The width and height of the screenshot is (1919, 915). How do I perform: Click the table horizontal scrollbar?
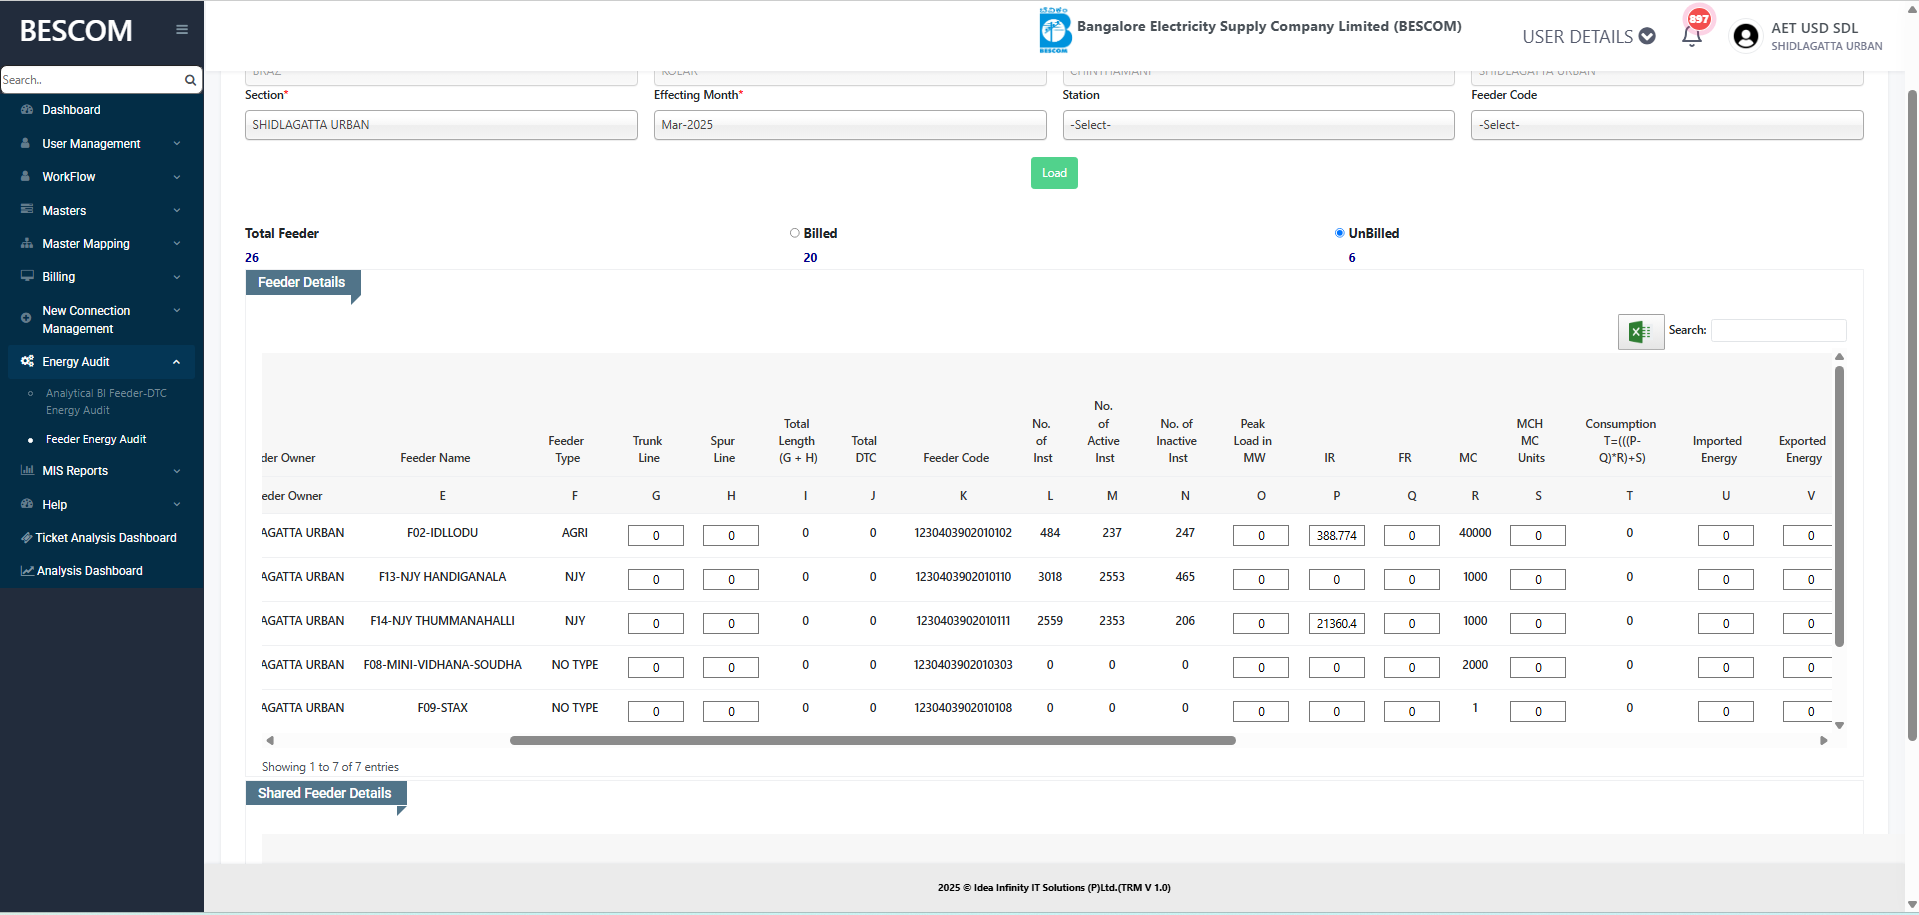(x=872, y=741)
